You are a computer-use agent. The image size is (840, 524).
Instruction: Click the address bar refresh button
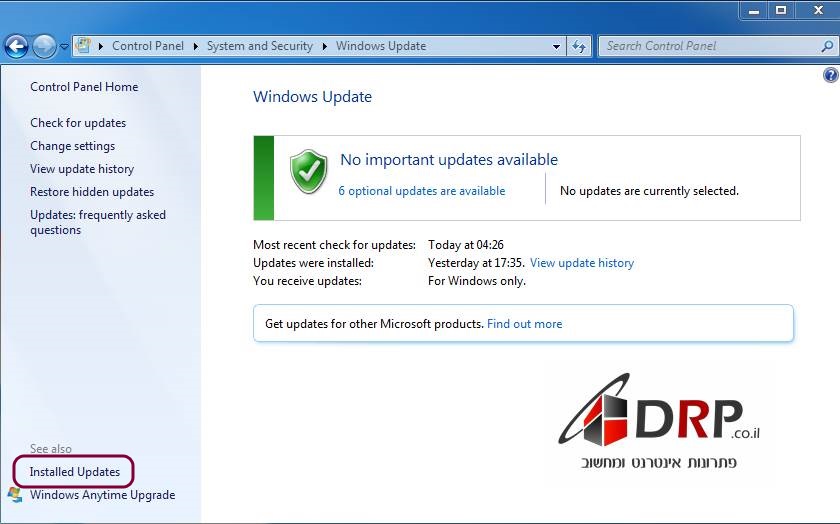pos(579,46)
